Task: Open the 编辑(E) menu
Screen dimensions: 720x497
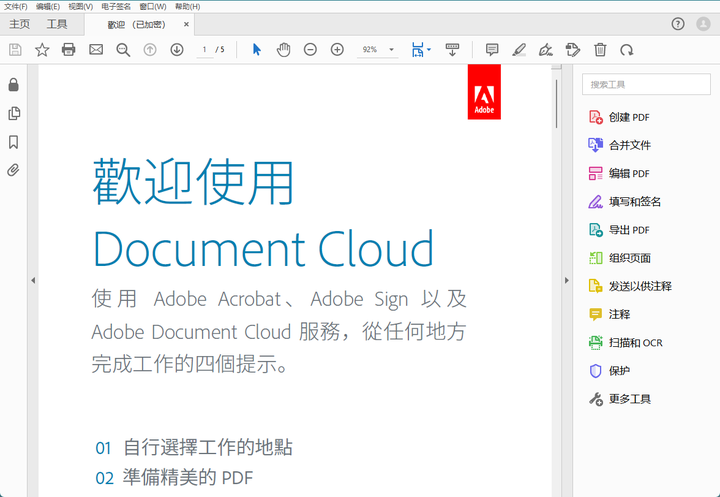Action: (48, 6)
